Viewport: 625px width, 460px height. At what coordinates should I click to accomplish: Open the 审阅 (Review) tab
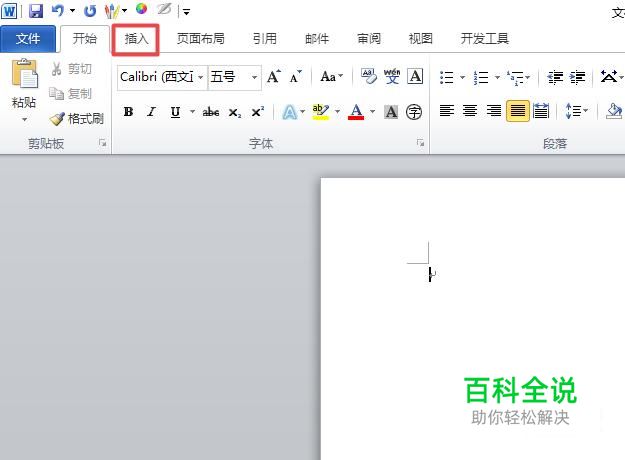369,39
